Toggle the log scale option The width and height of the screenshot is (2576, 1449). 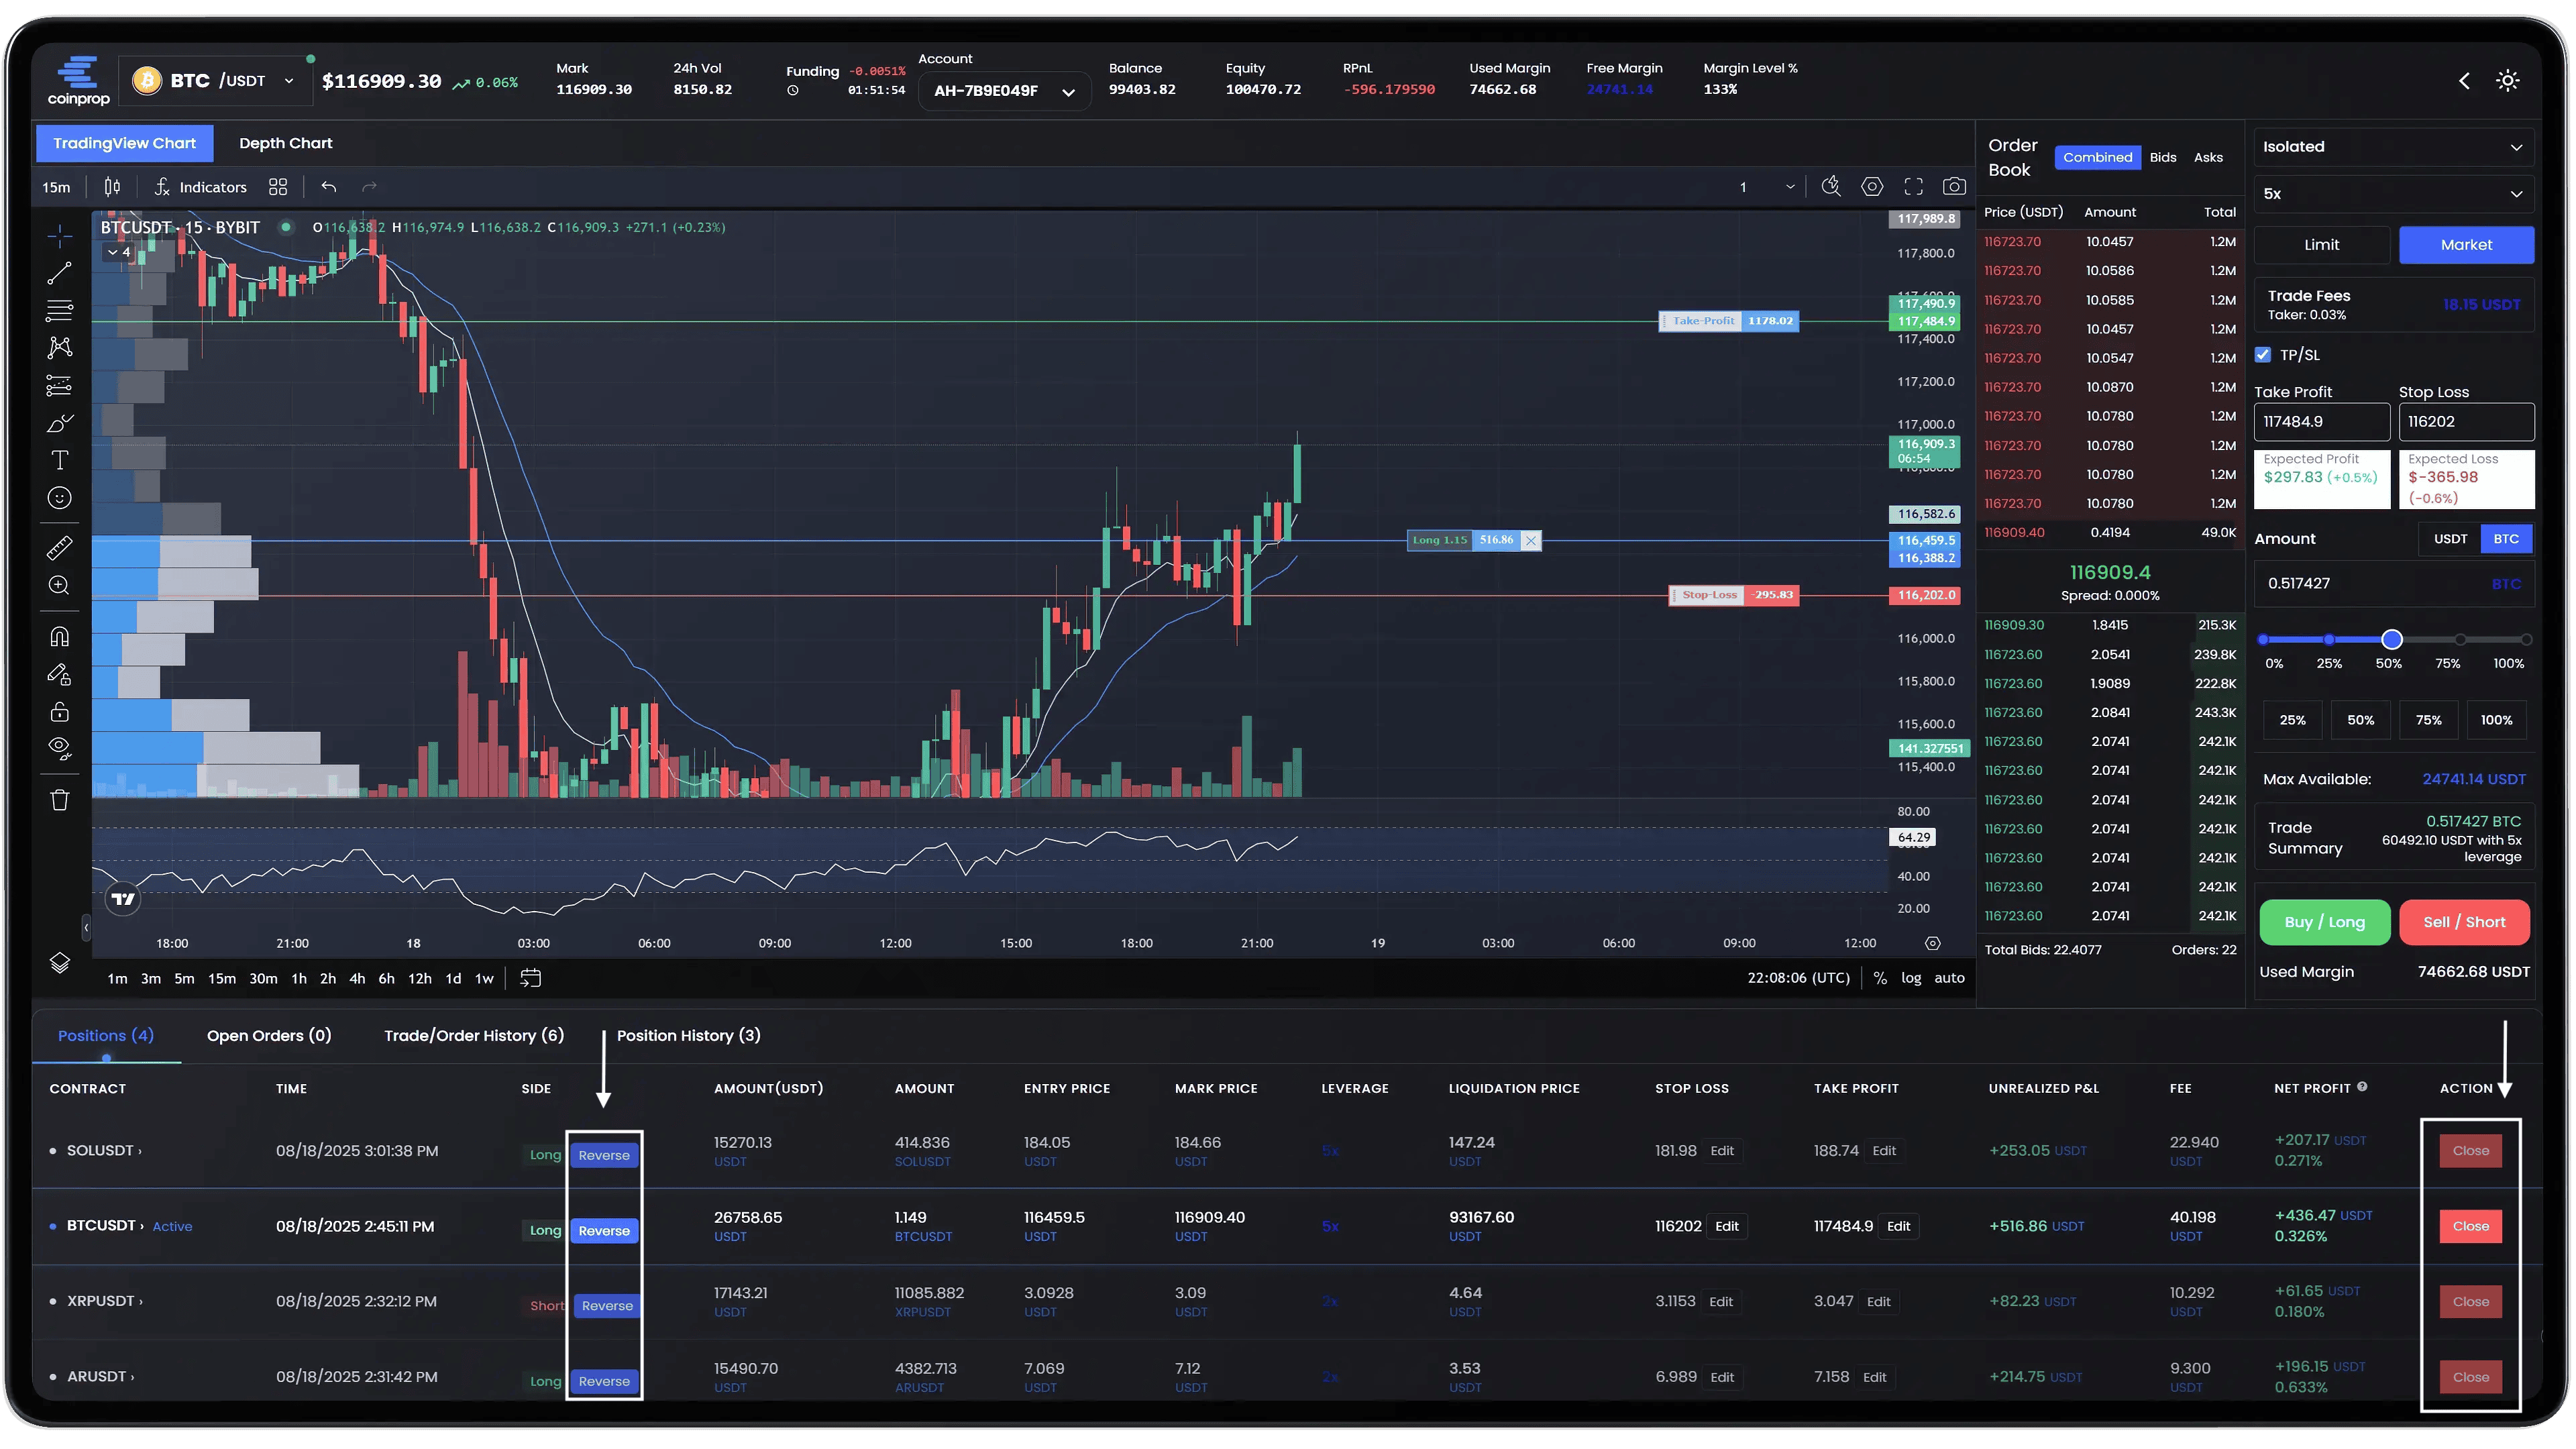coord(1911,978)
